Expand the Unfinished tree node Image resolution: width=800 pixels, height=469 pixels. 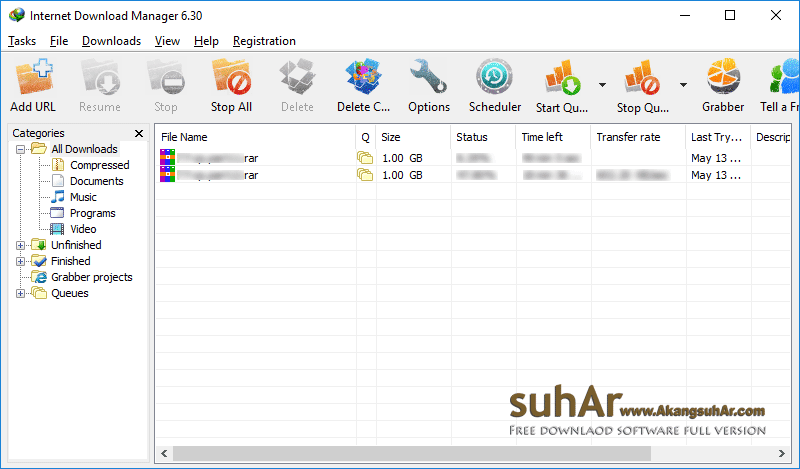(20, 245)
